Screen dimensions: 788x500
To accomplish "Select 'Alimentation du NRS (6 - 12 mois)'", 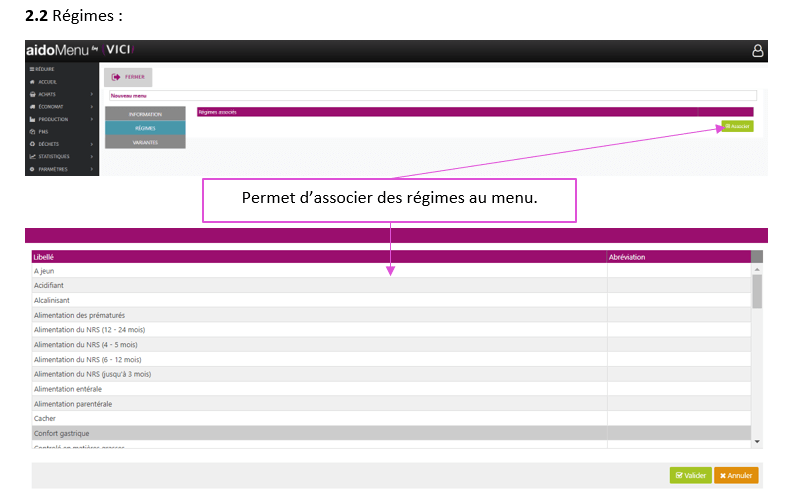I will pos(391,359).
